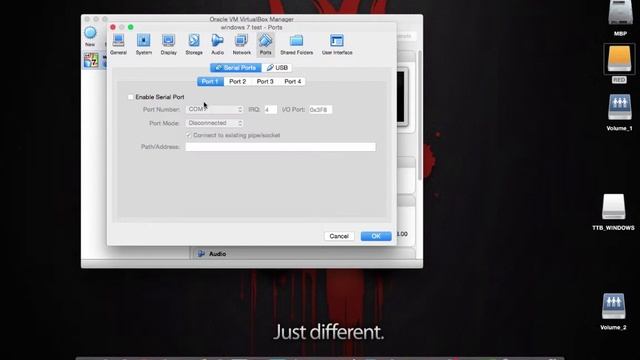The height and width of the screenshot is (360, 640).
Task: Click the IRQ input field
Action: (270, 109)
